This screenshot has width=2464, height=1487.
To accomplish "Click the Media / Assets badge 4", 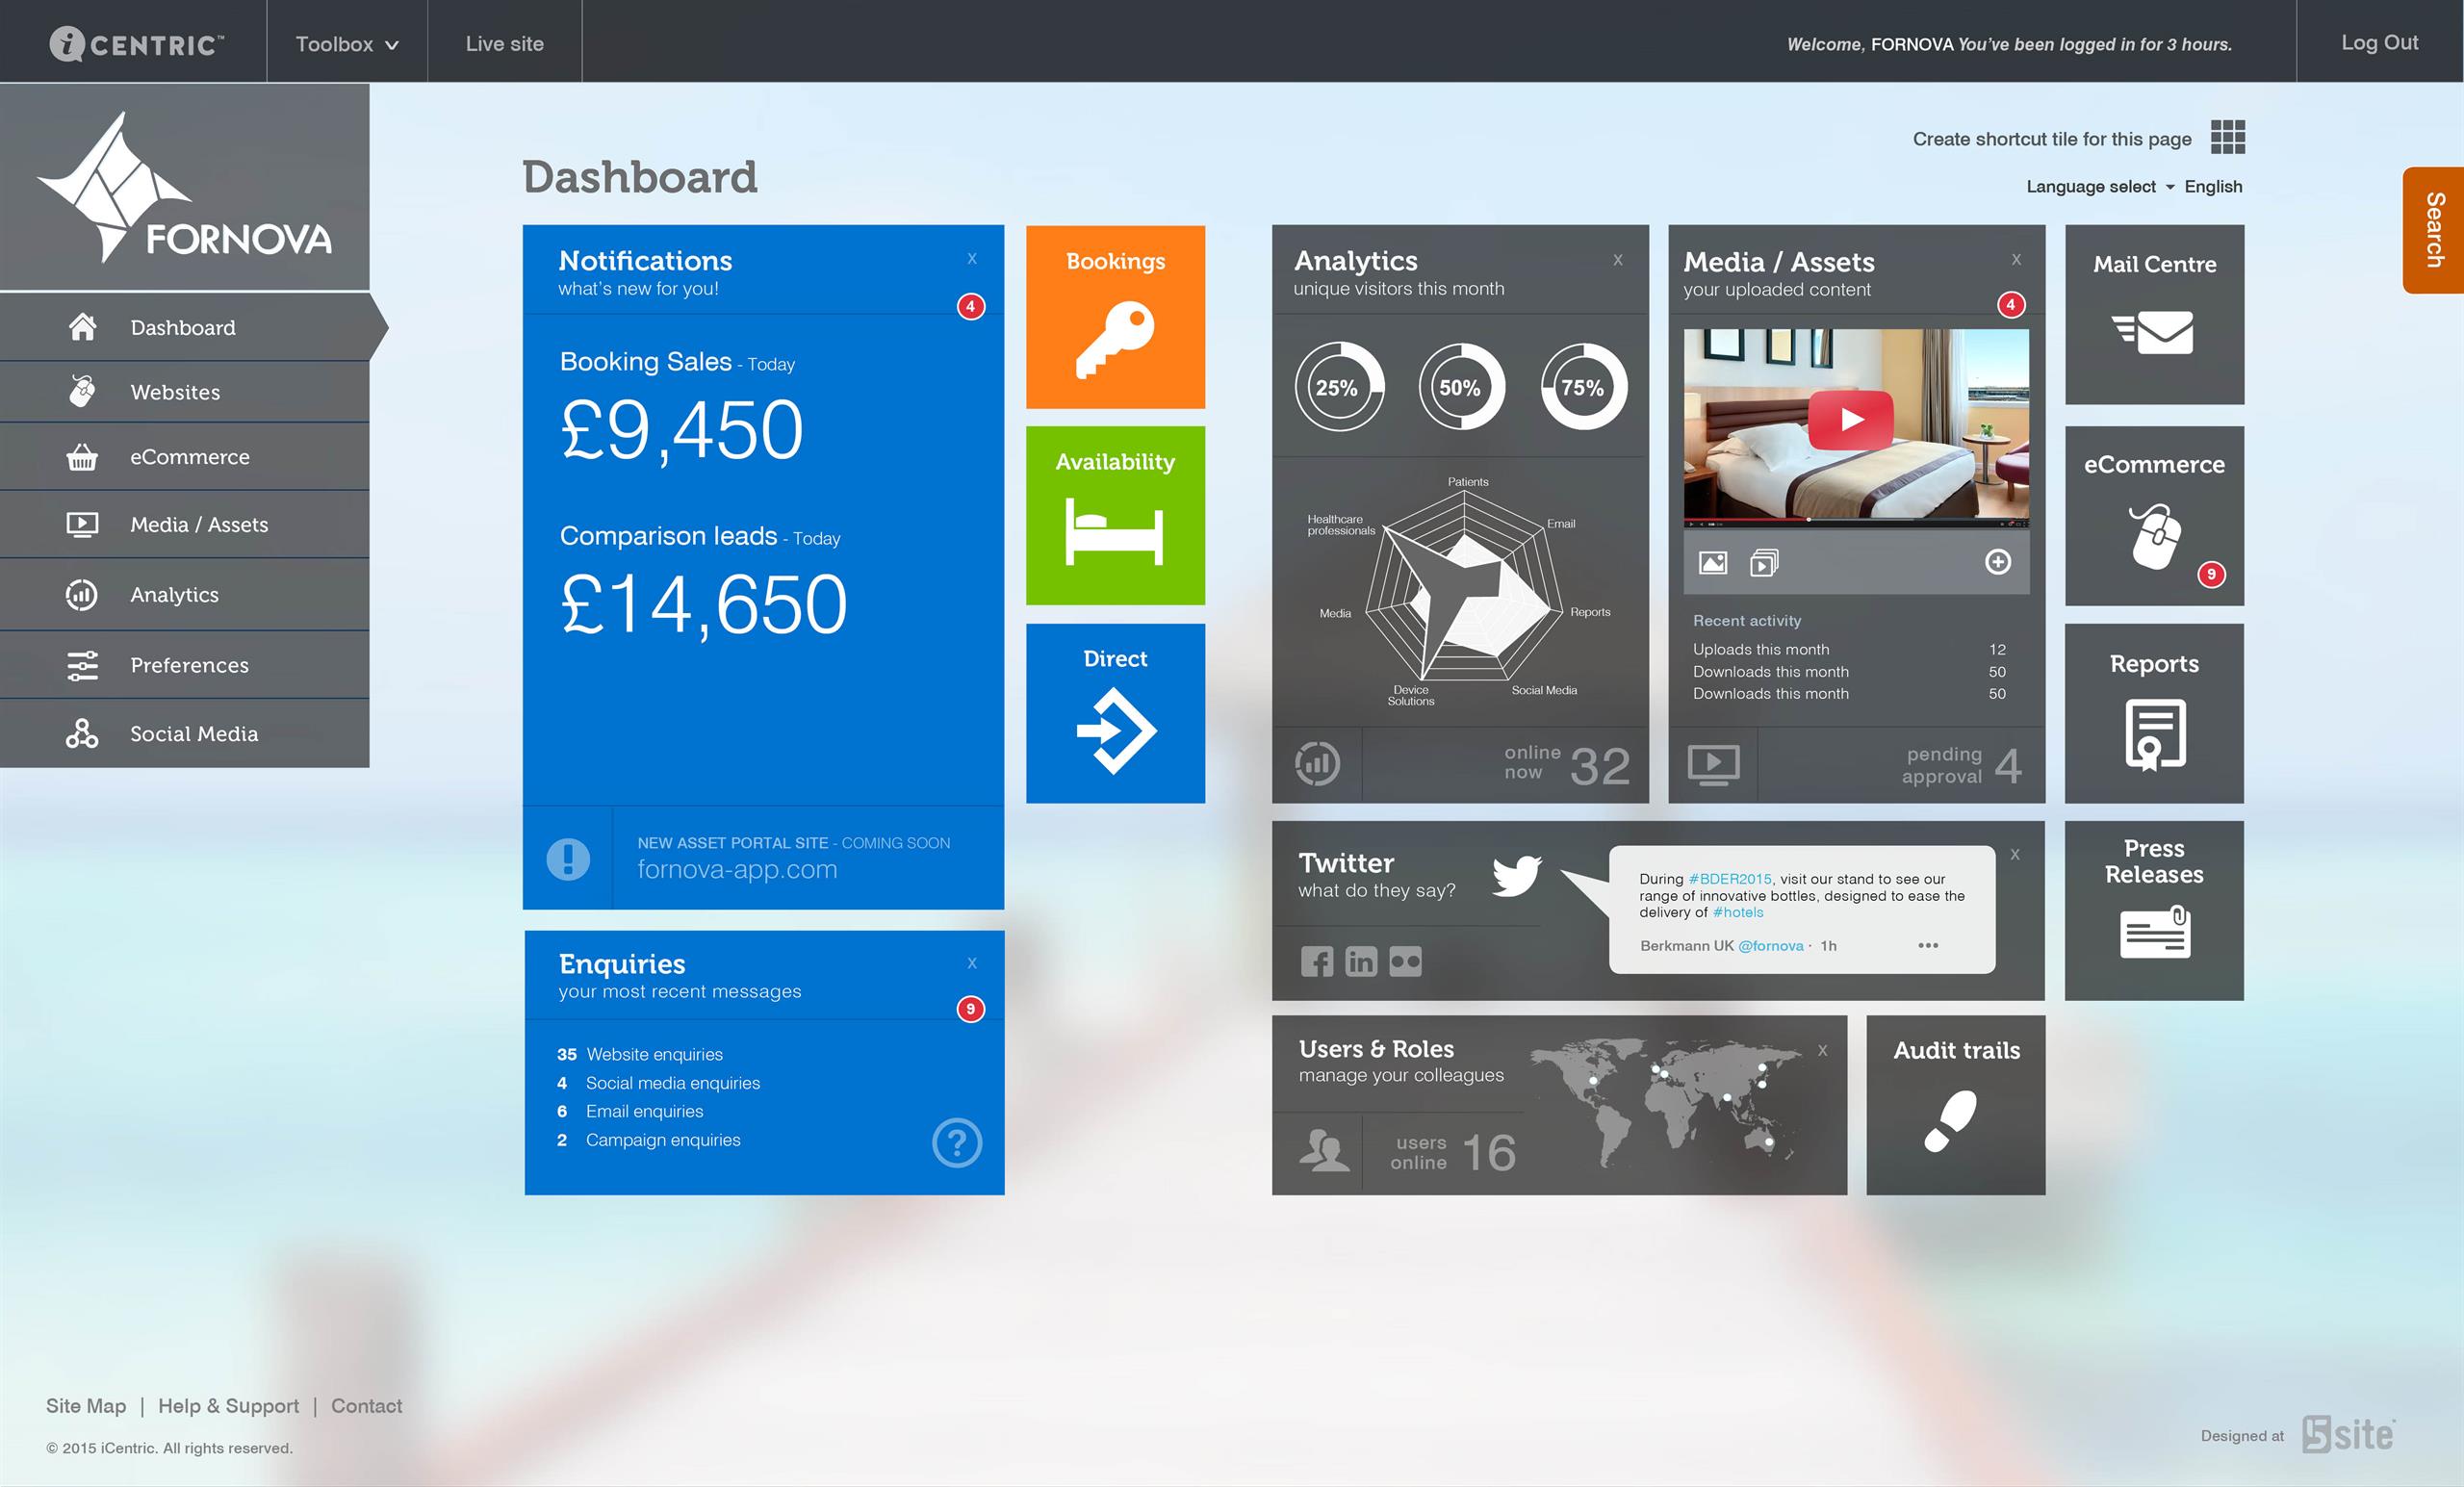I will (2011, 305).
